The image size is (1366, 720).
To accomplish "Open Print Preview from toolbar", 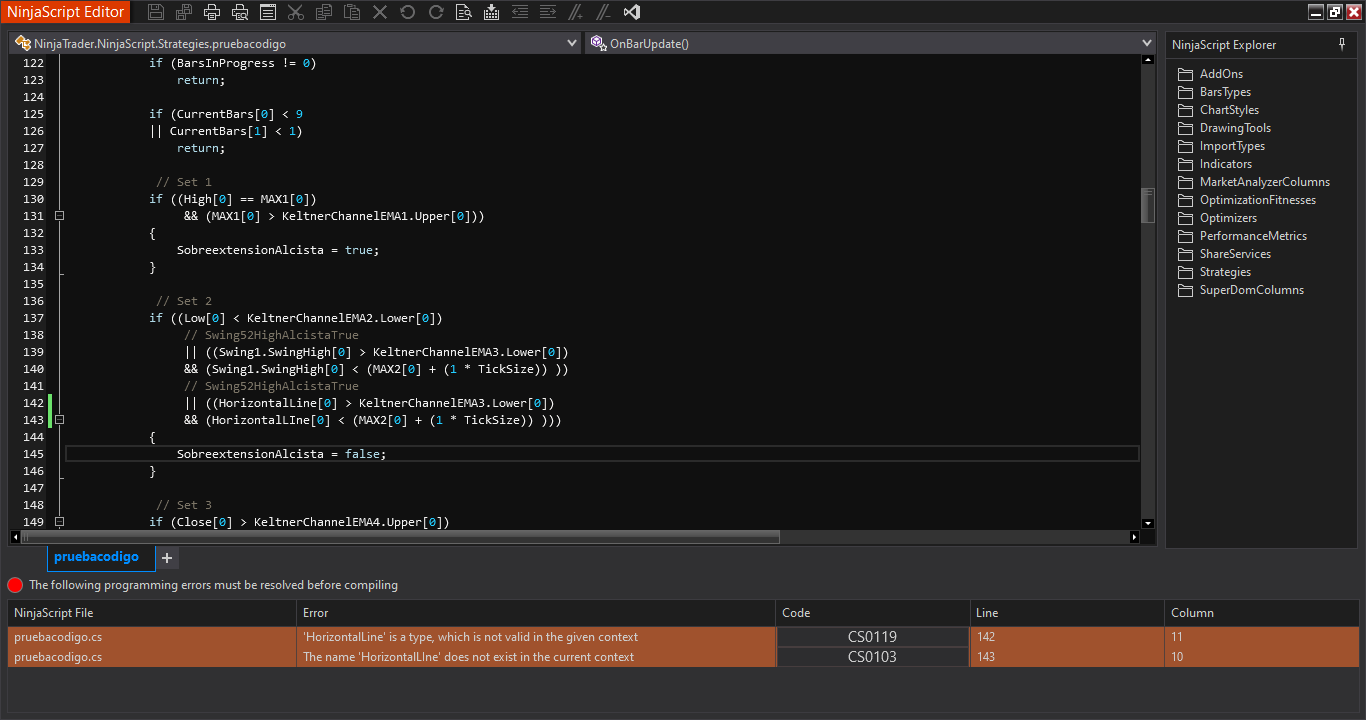I will pos(240,12).
